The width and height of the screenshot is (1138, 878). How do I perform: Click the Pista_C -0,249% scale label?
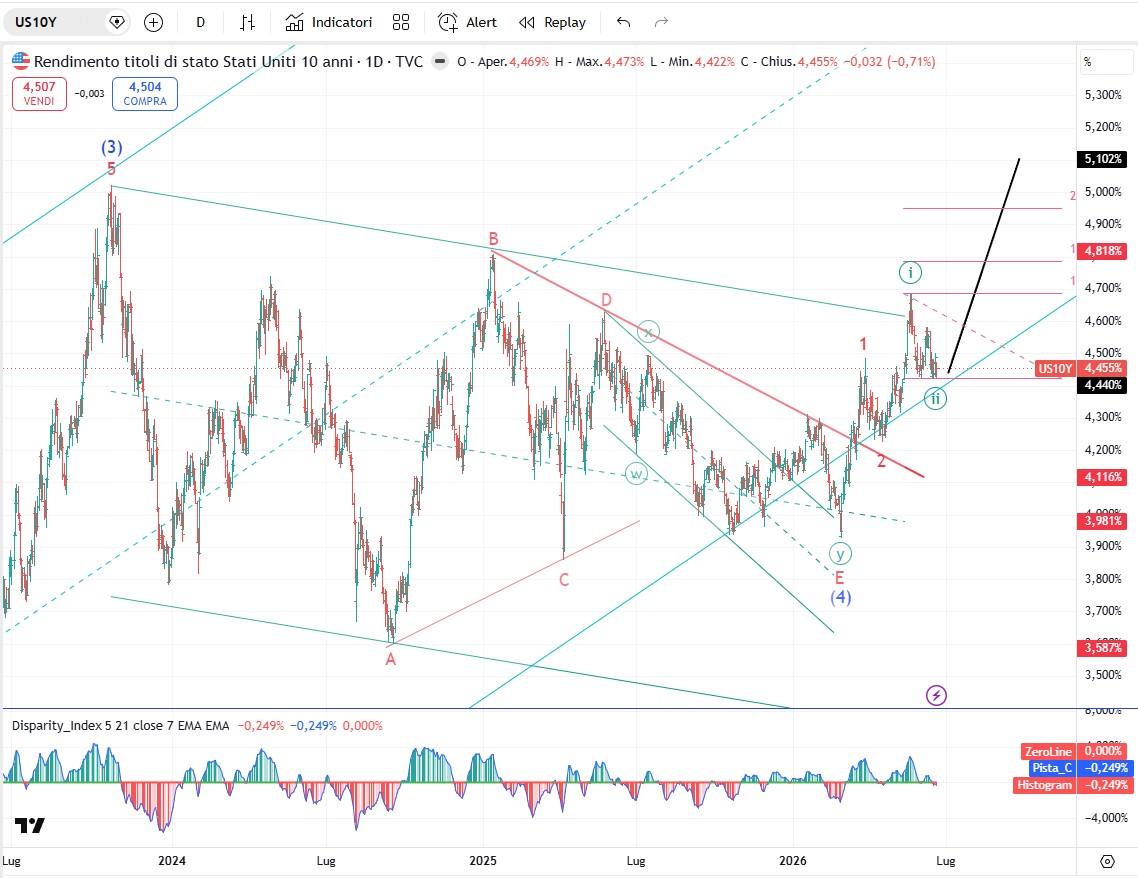pos(1080,768)
